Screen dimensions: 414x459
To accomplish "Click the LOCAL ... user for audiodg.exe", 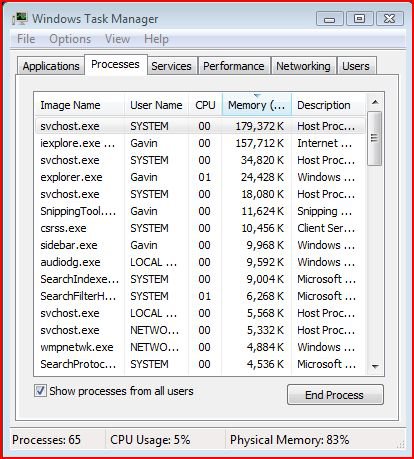I will pos(154,262).
